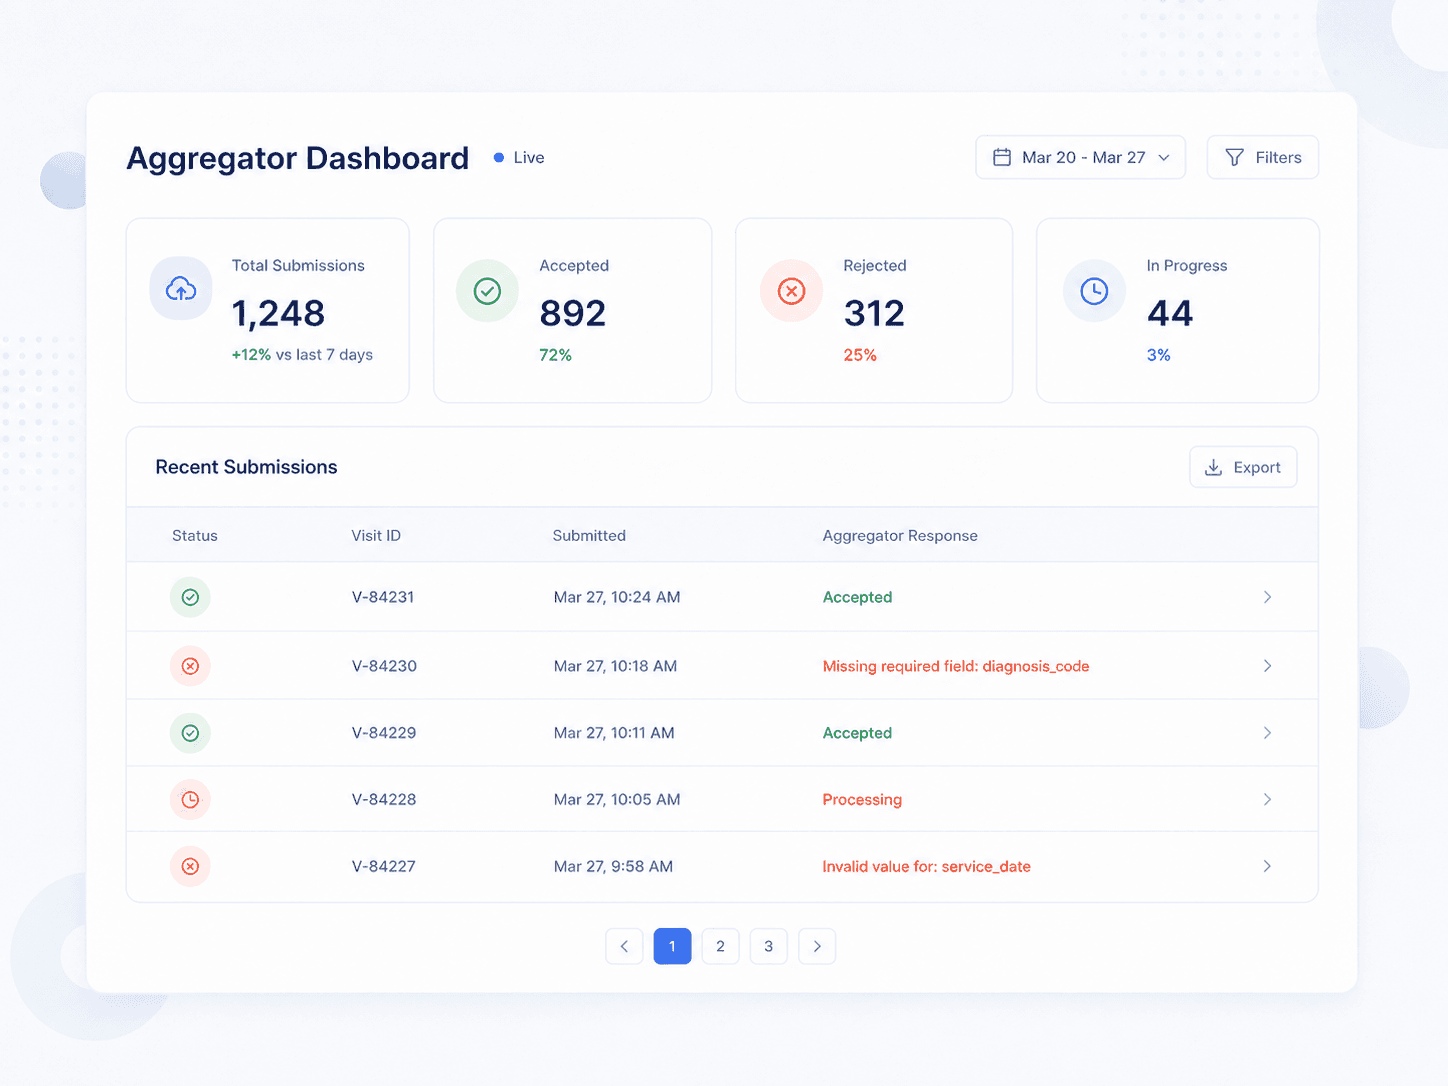The width and height of the screenshot is (1448, 1086).
Task: Go to previous page arrow
Action: [624, 946]
